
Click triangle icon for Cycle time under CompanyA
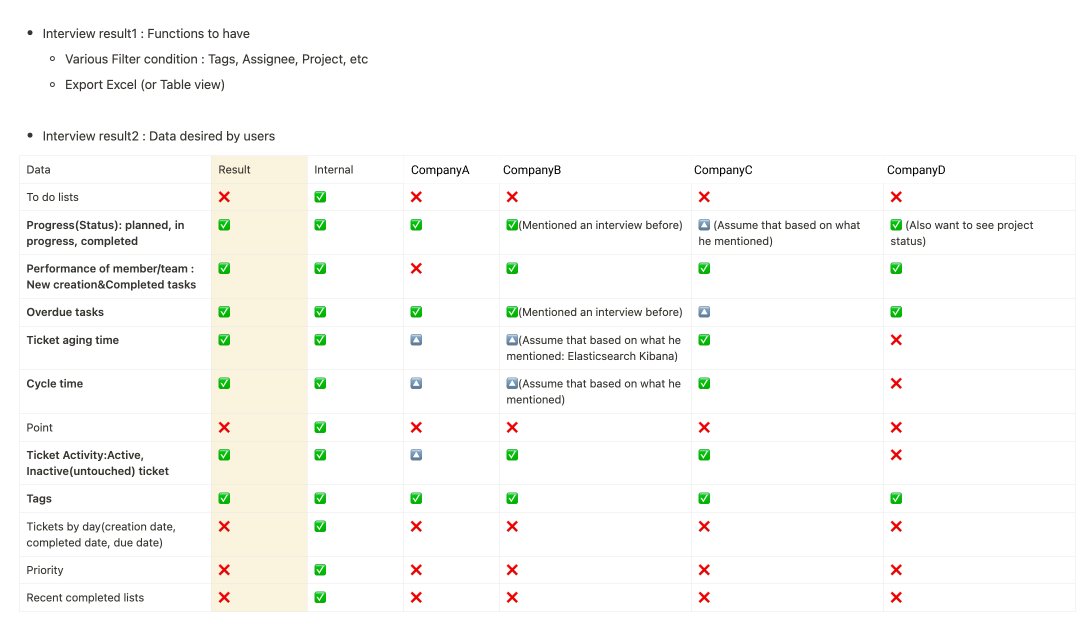(x=416, y=383)
